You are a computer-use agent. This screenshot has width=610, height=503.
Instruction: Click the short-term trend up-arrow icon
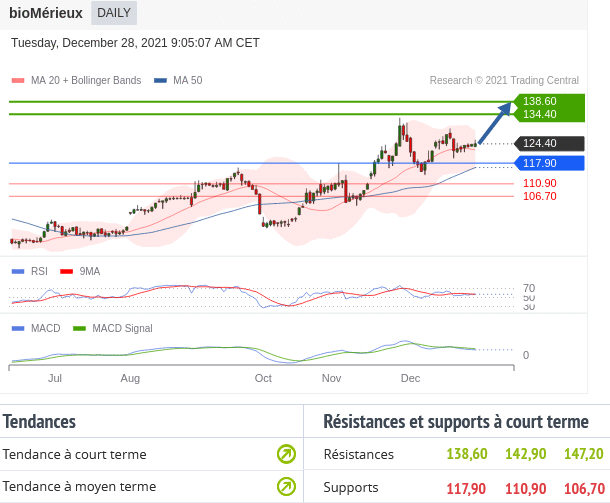pyautogui.click(x=286, y=454)
